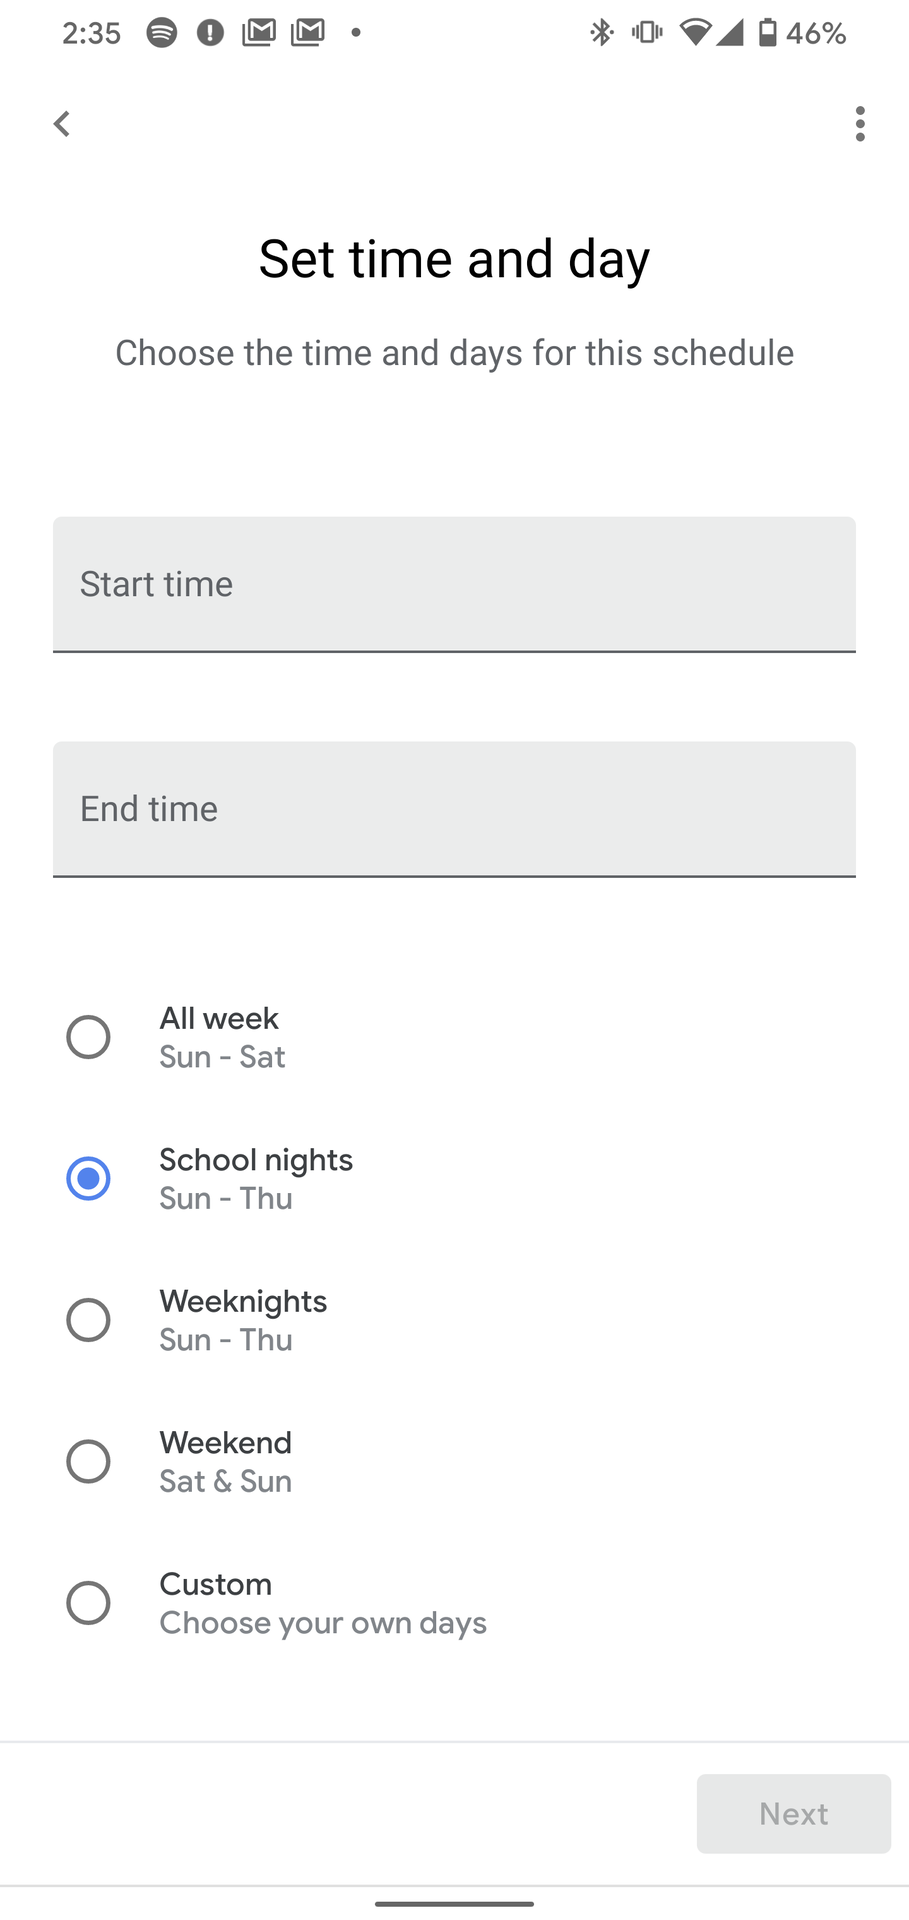The image size is (909, 1920).
Task: Tap the battery icon at 46%
Action: (x=767, y=33)
